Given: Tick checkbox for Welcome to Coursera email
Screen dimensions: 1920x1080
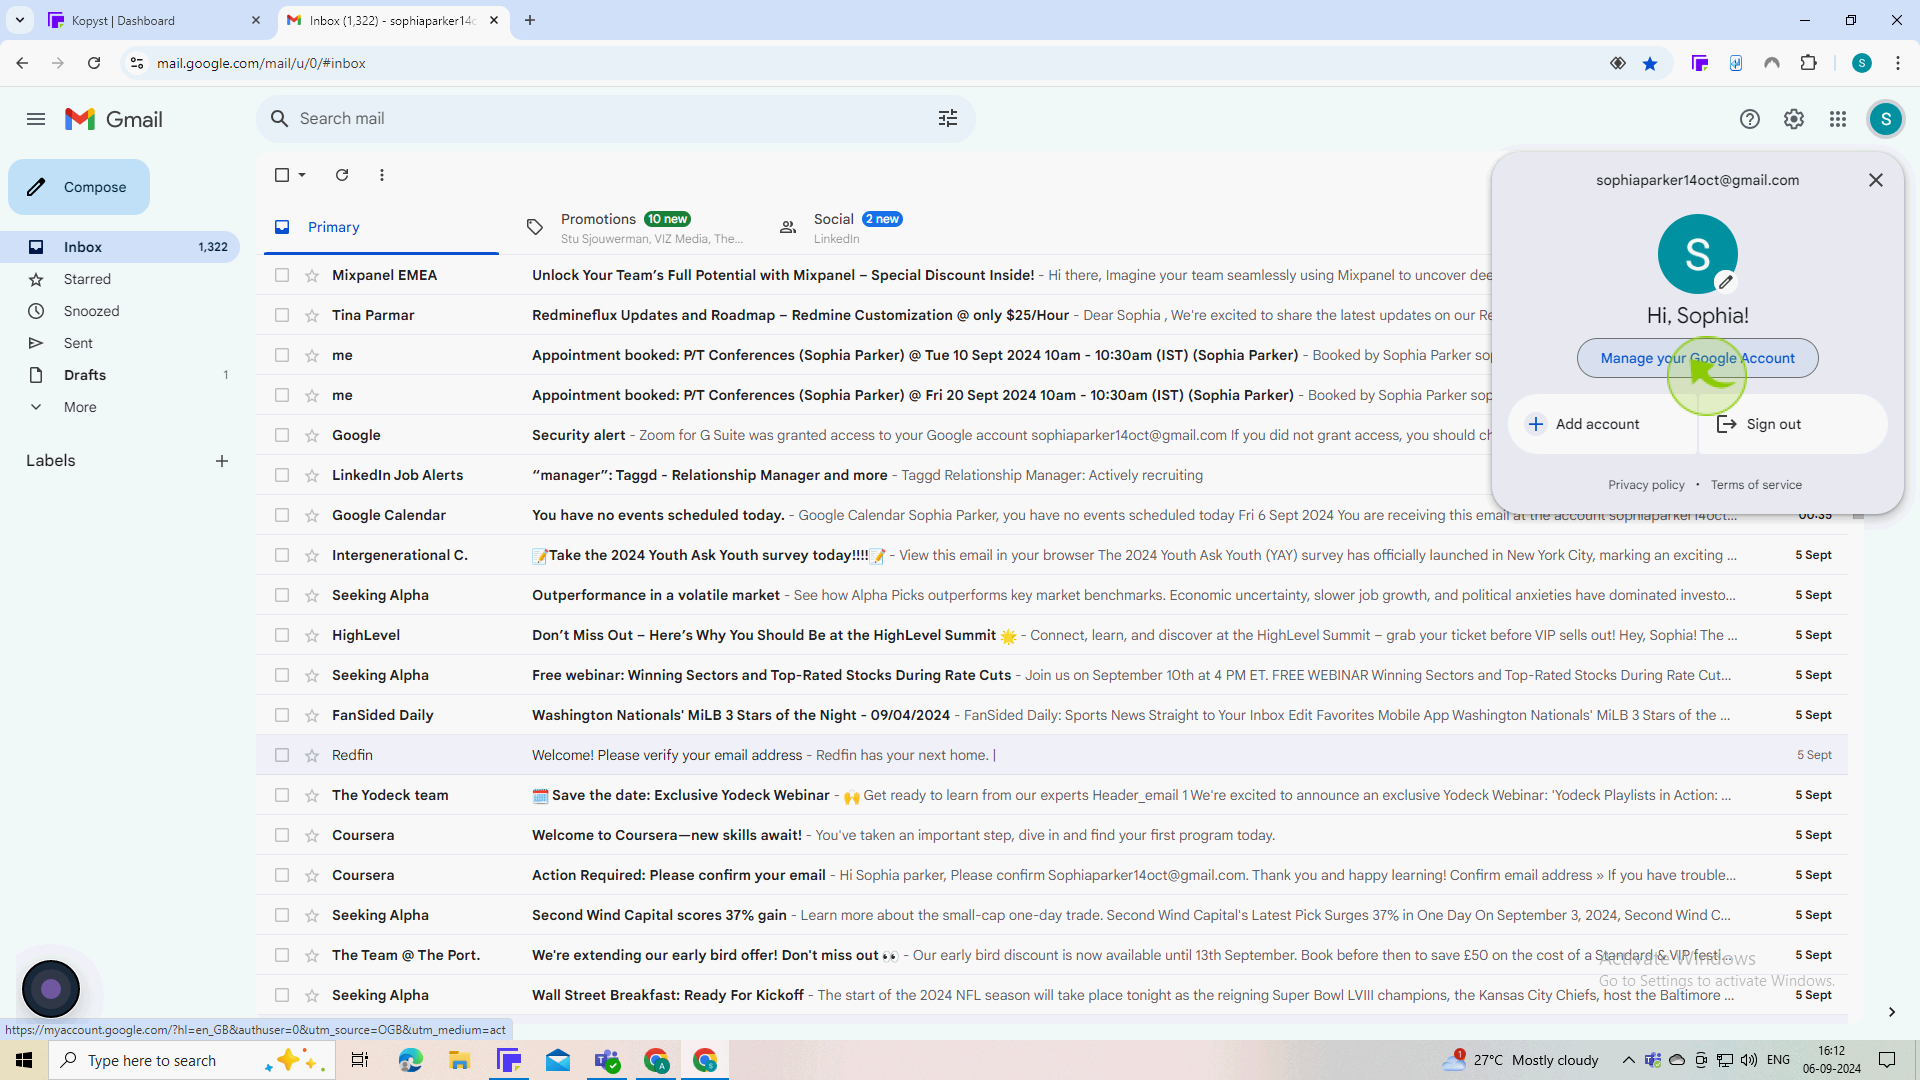Looking at the screenshot, I should pos(282,835).
